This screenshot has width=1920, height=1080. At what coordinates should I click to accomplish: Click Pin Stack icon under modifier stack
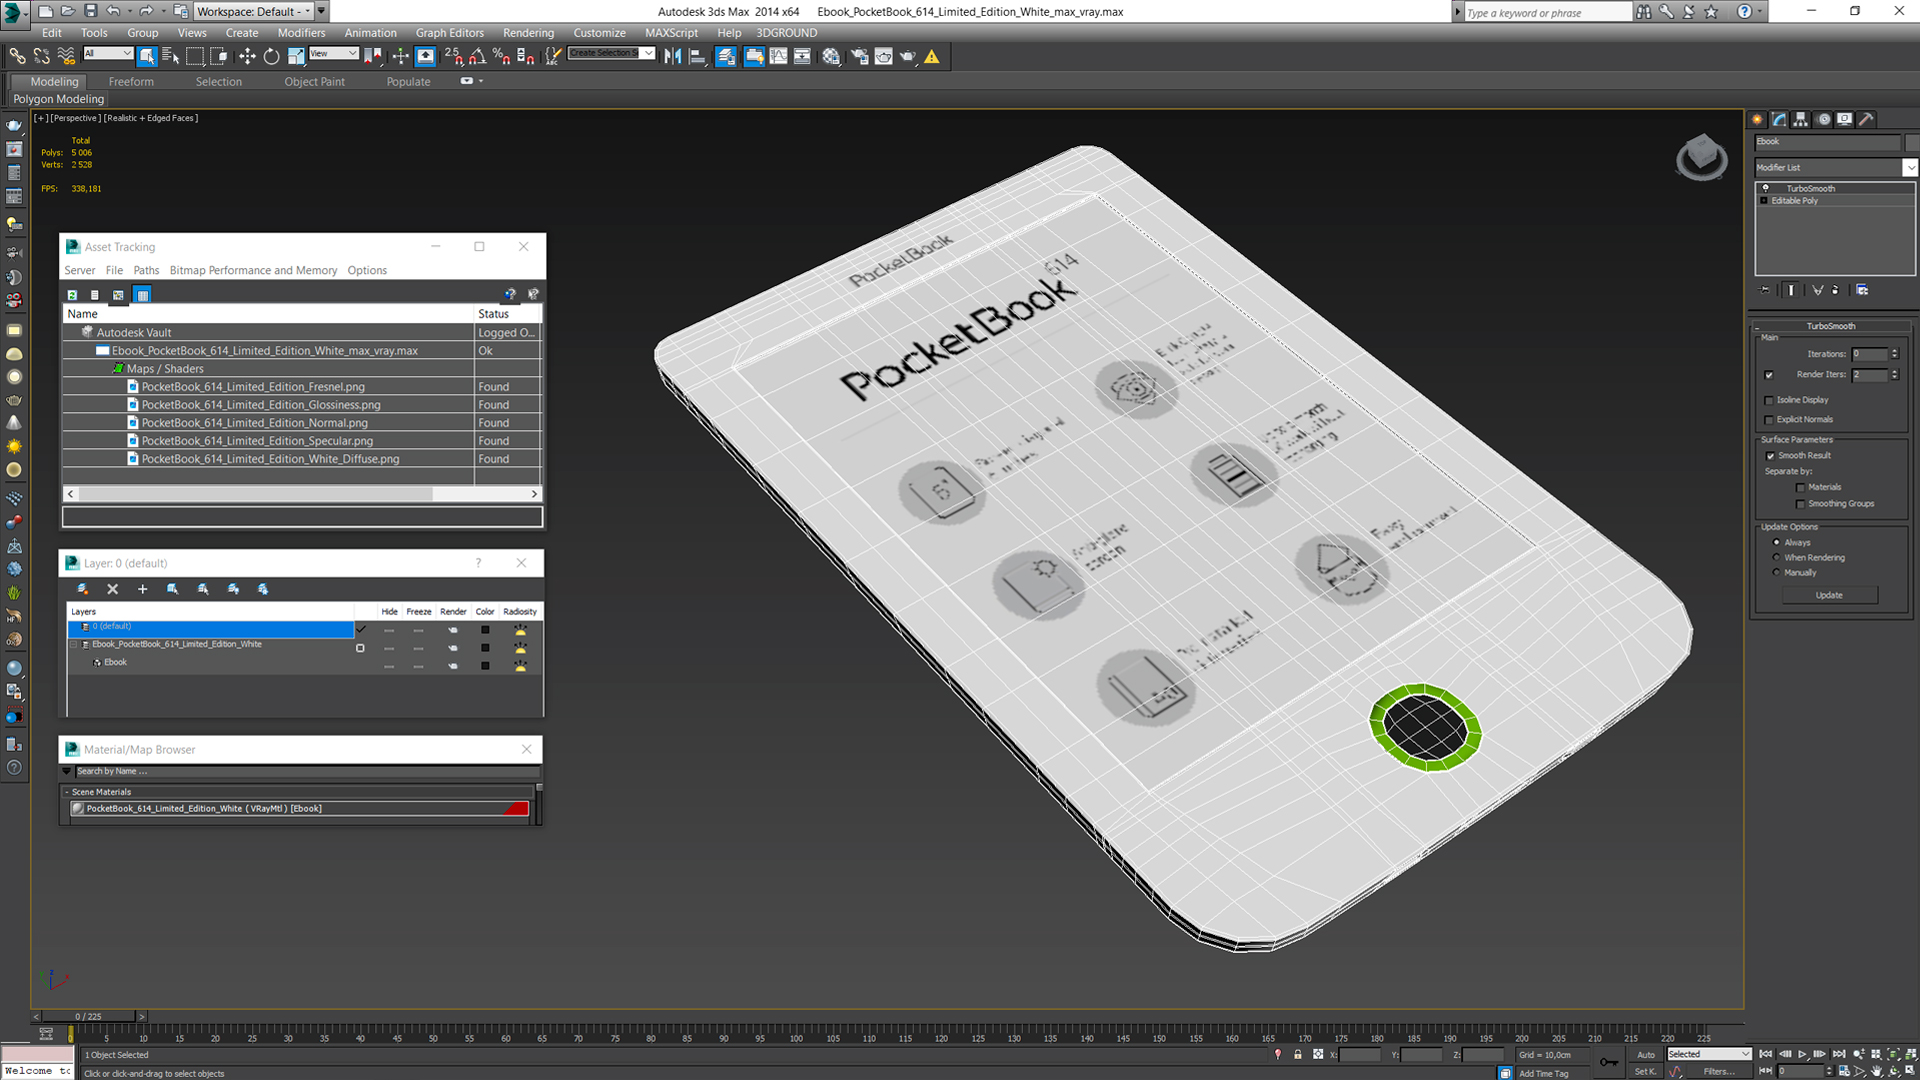point(1765,290)
